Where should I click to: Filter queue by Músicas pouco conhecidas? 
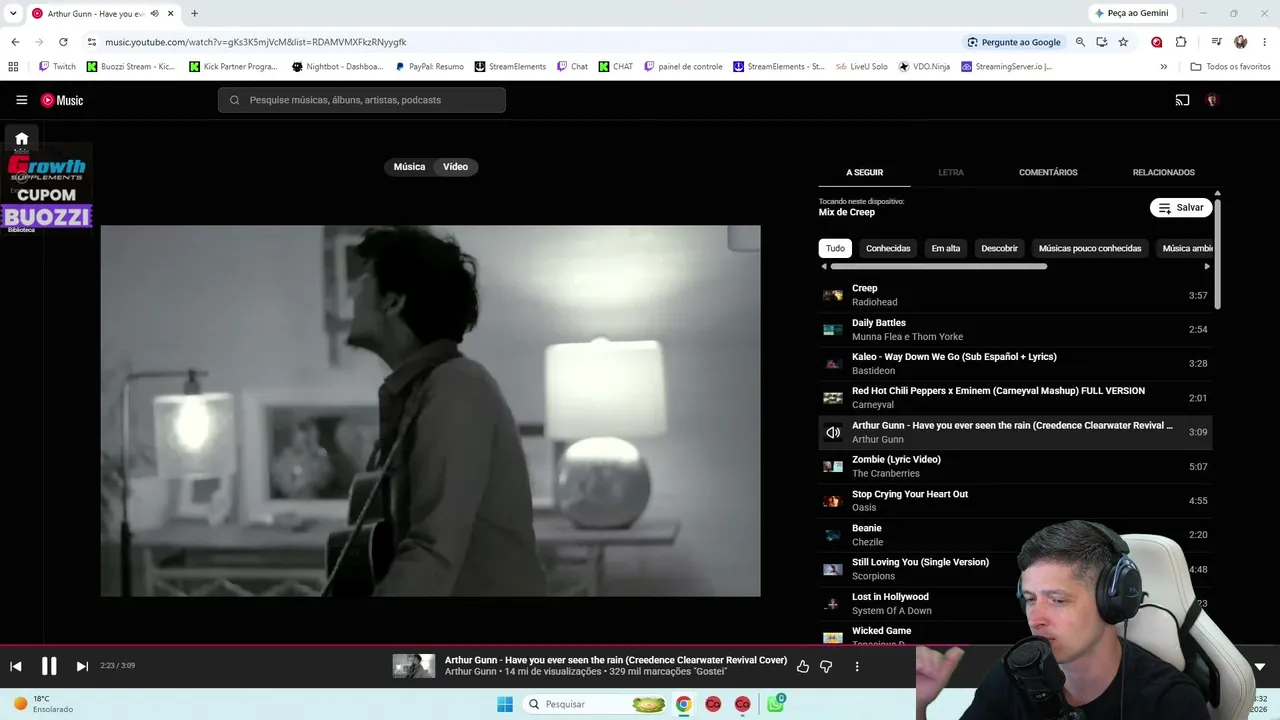click(x=1090, y=248)
